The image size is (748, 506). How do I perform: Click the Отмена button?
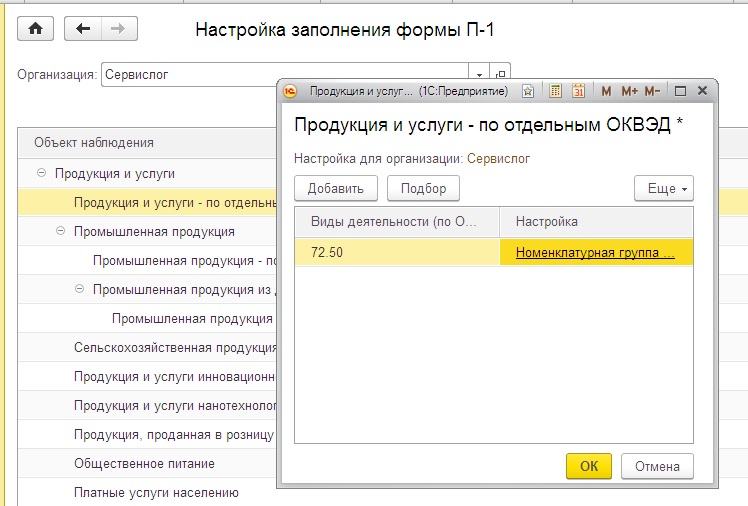click(x=657, y=466)
